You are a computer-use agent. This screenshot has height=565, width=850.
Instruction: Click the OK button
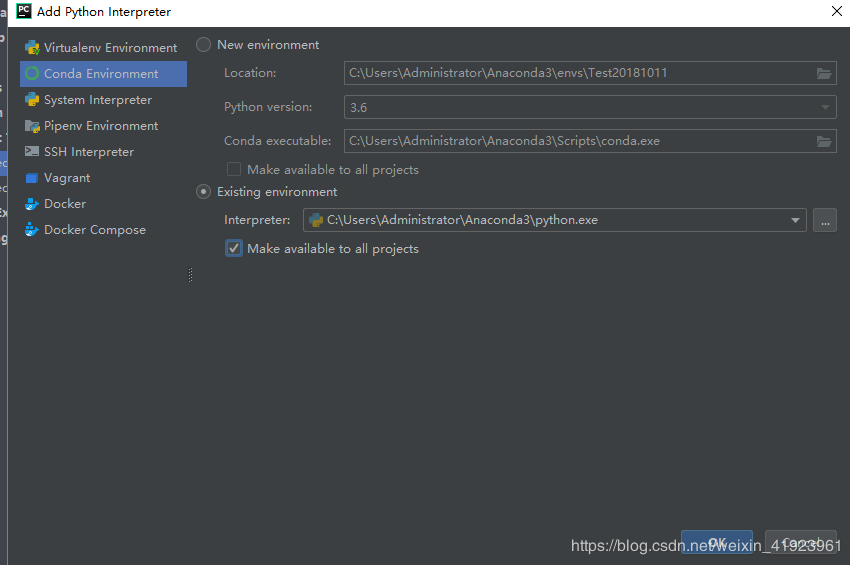717,542
